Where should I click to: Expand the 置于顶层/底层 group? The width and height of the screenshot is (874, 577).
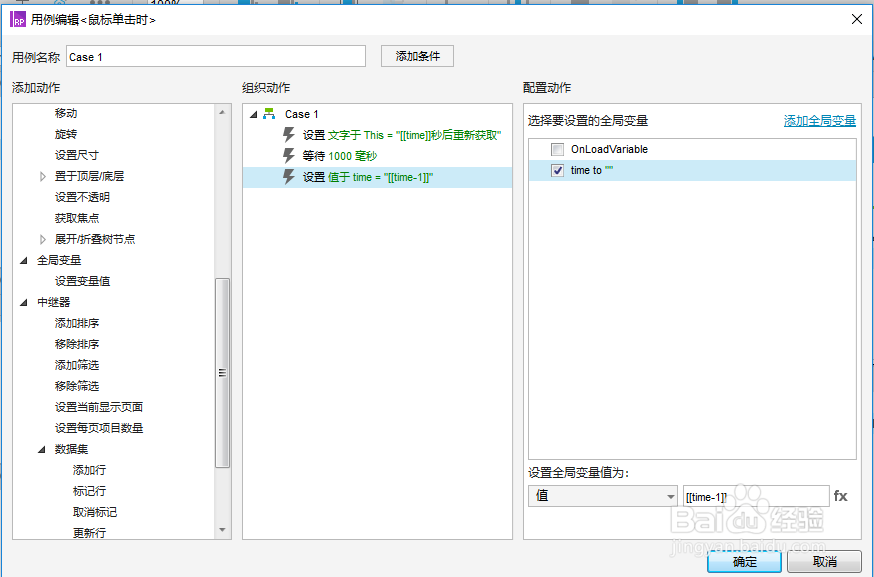pos(43,177)
